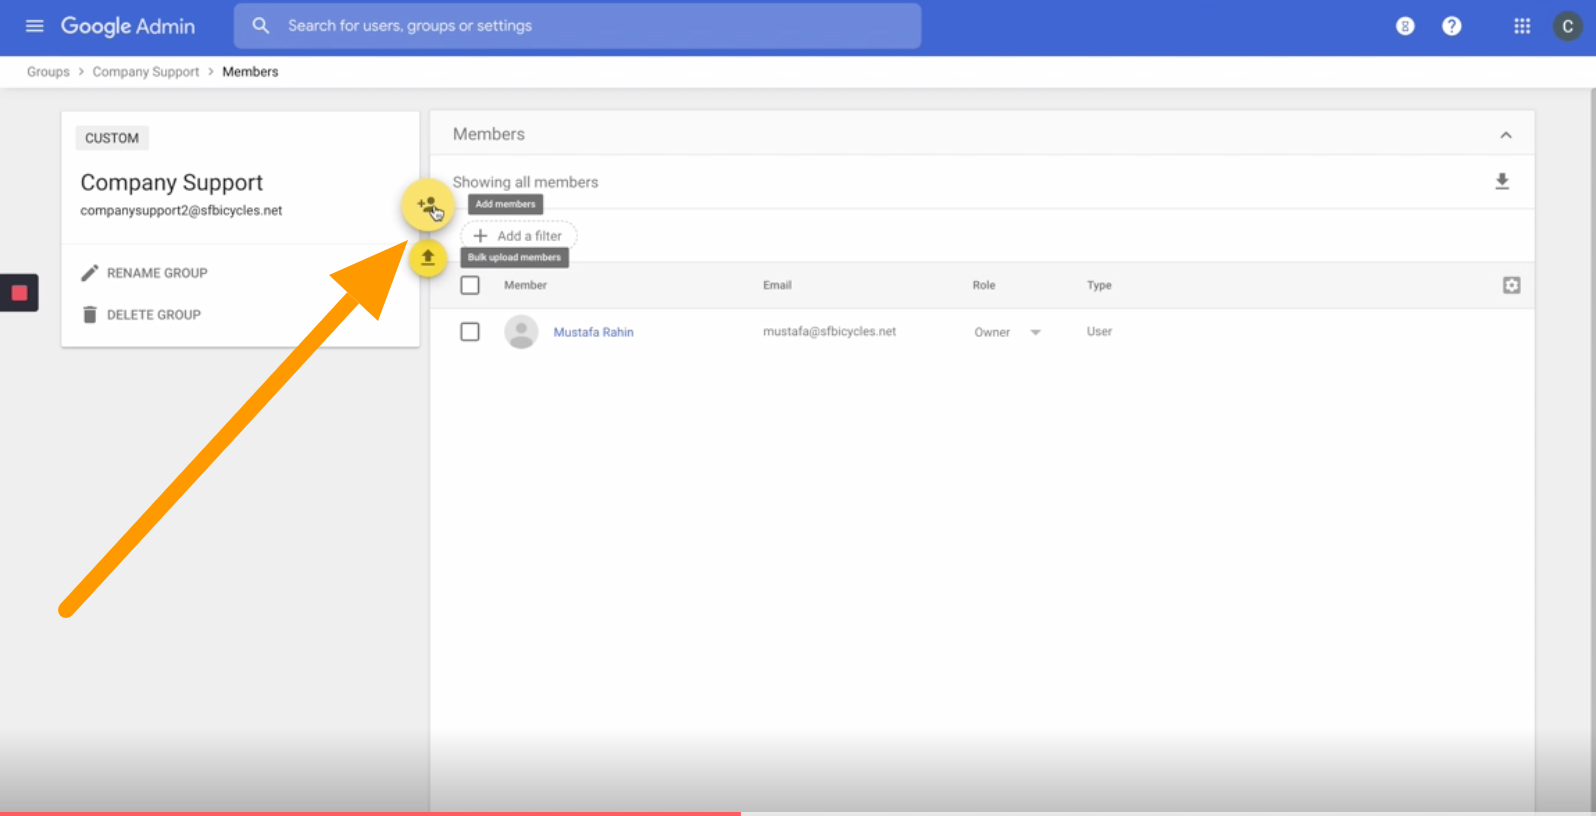Open the account avatar C

pyautogui.click(x=1567, y=26)
